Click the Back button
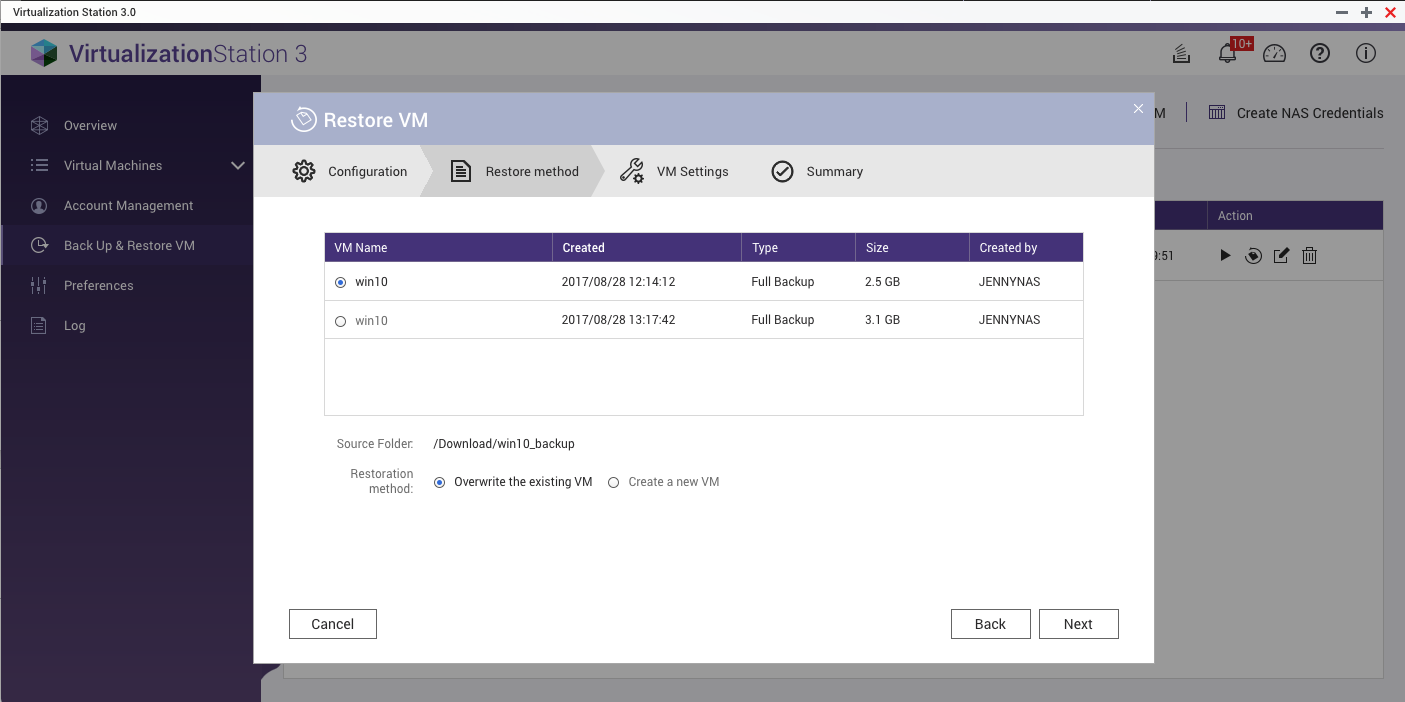This screenshot has height=702, width=1405. point(990,624)
